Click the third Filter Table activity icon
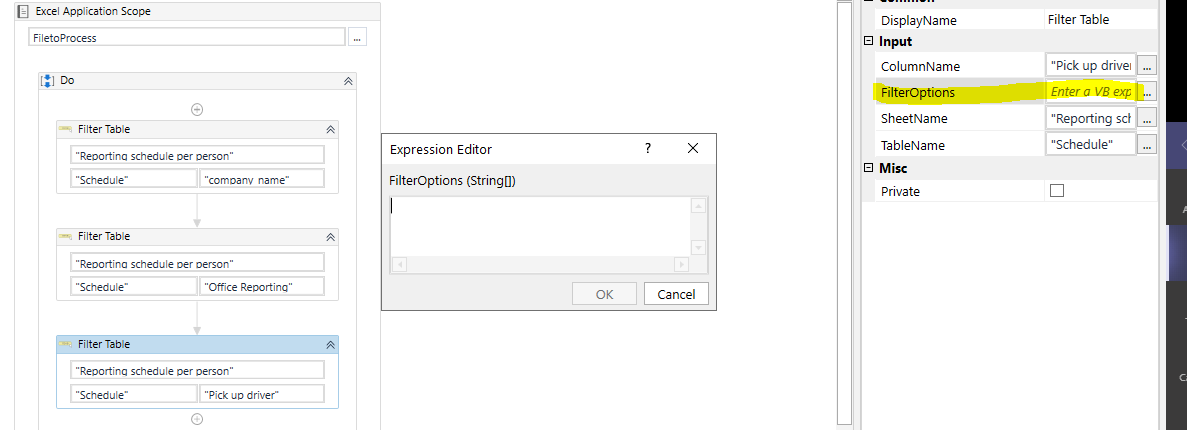Viewport: 1187px width, 430px height. (65, 344)
